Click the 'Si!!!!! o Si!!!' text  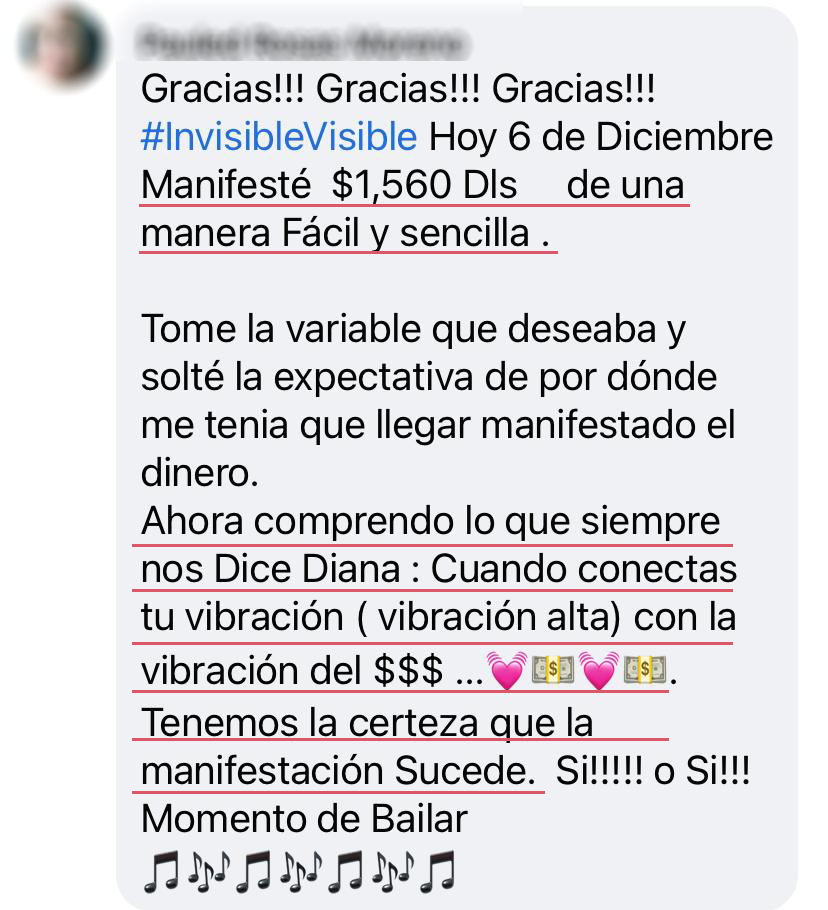653,771
